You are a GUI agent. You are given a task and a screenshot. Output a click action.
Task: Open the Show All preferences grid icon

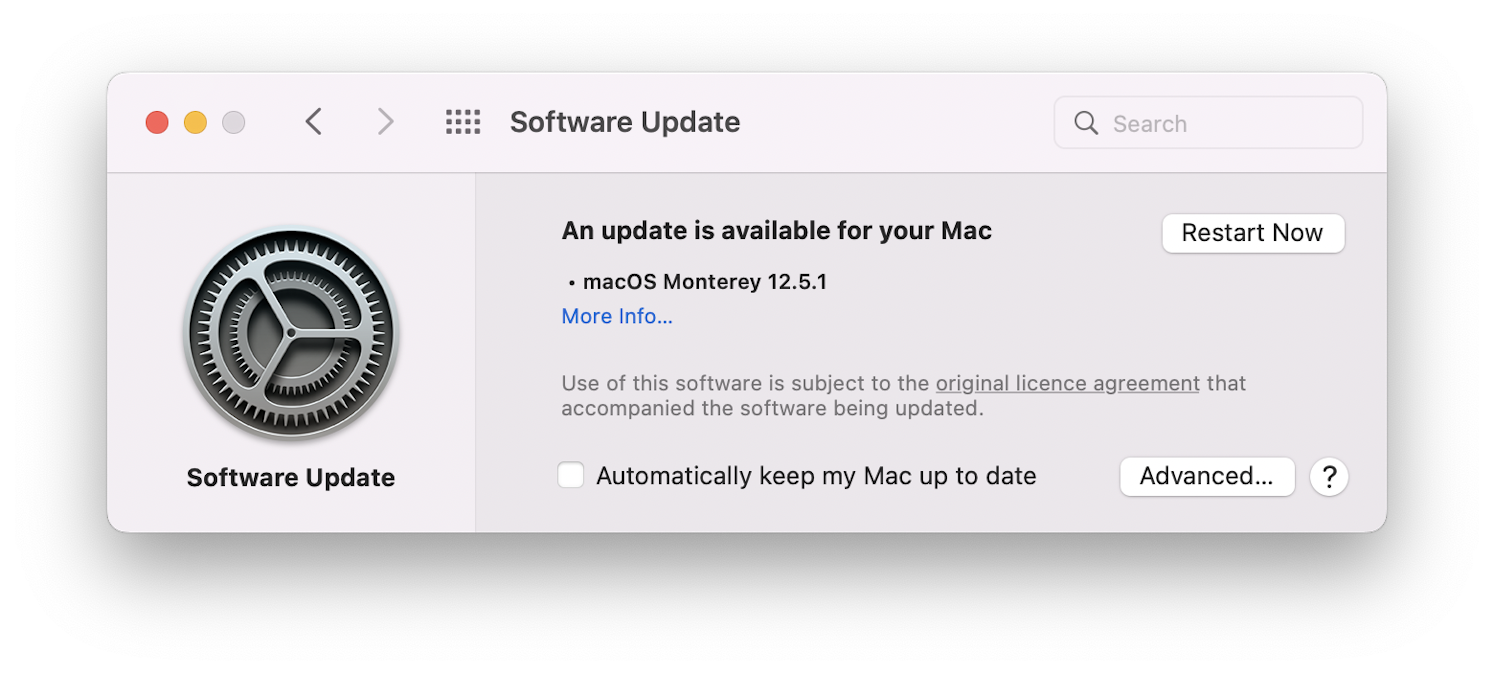pos(462,121)
